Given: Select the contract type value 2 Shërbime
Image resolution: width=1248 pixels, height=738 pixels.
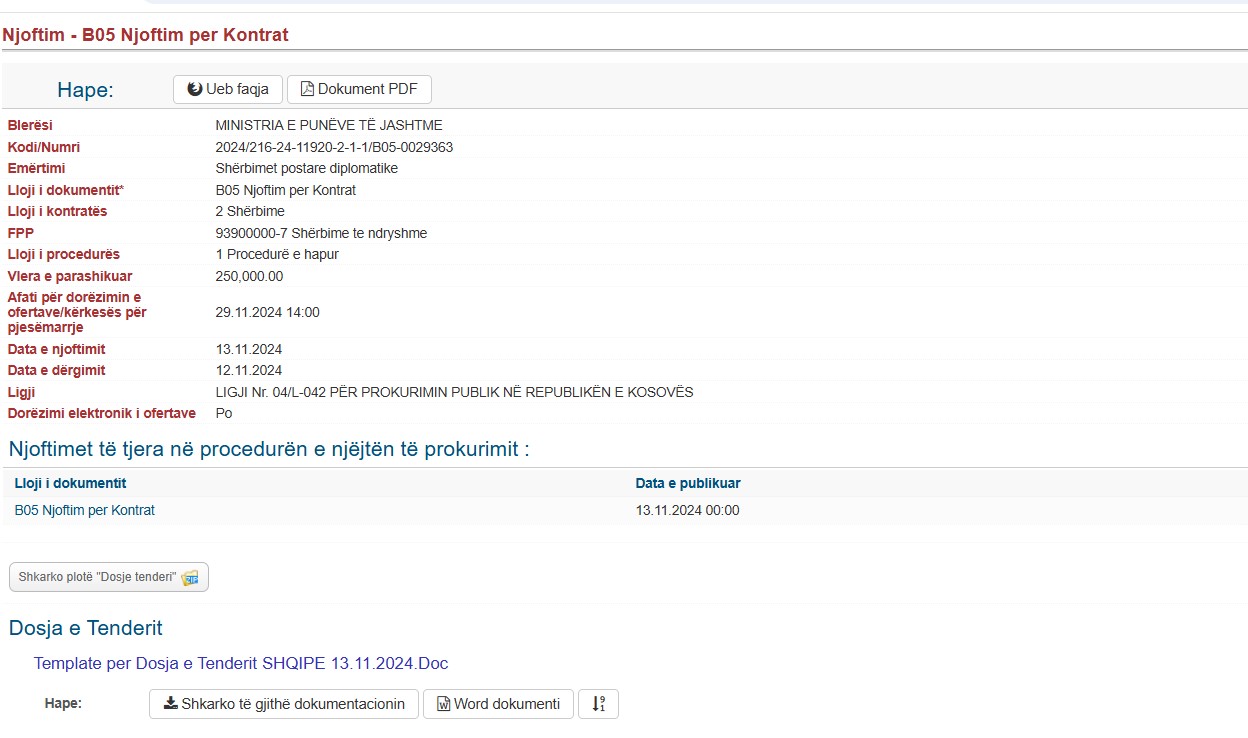Looking at the screenshot, I should pos(250,211).
